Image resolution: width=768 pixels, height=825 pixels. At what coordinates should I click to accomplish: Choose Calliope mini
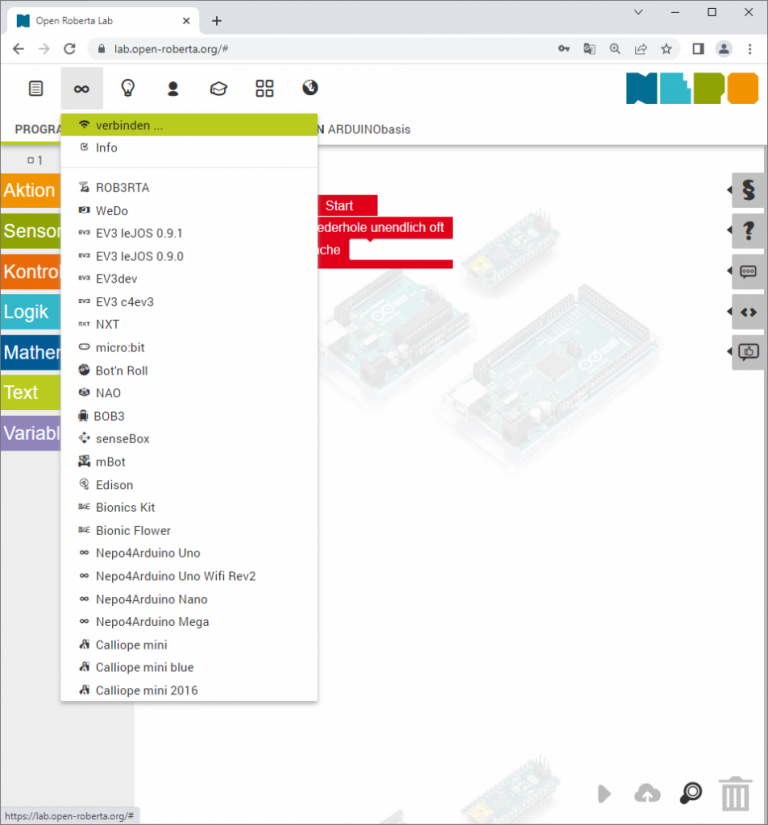coord(189,645)
